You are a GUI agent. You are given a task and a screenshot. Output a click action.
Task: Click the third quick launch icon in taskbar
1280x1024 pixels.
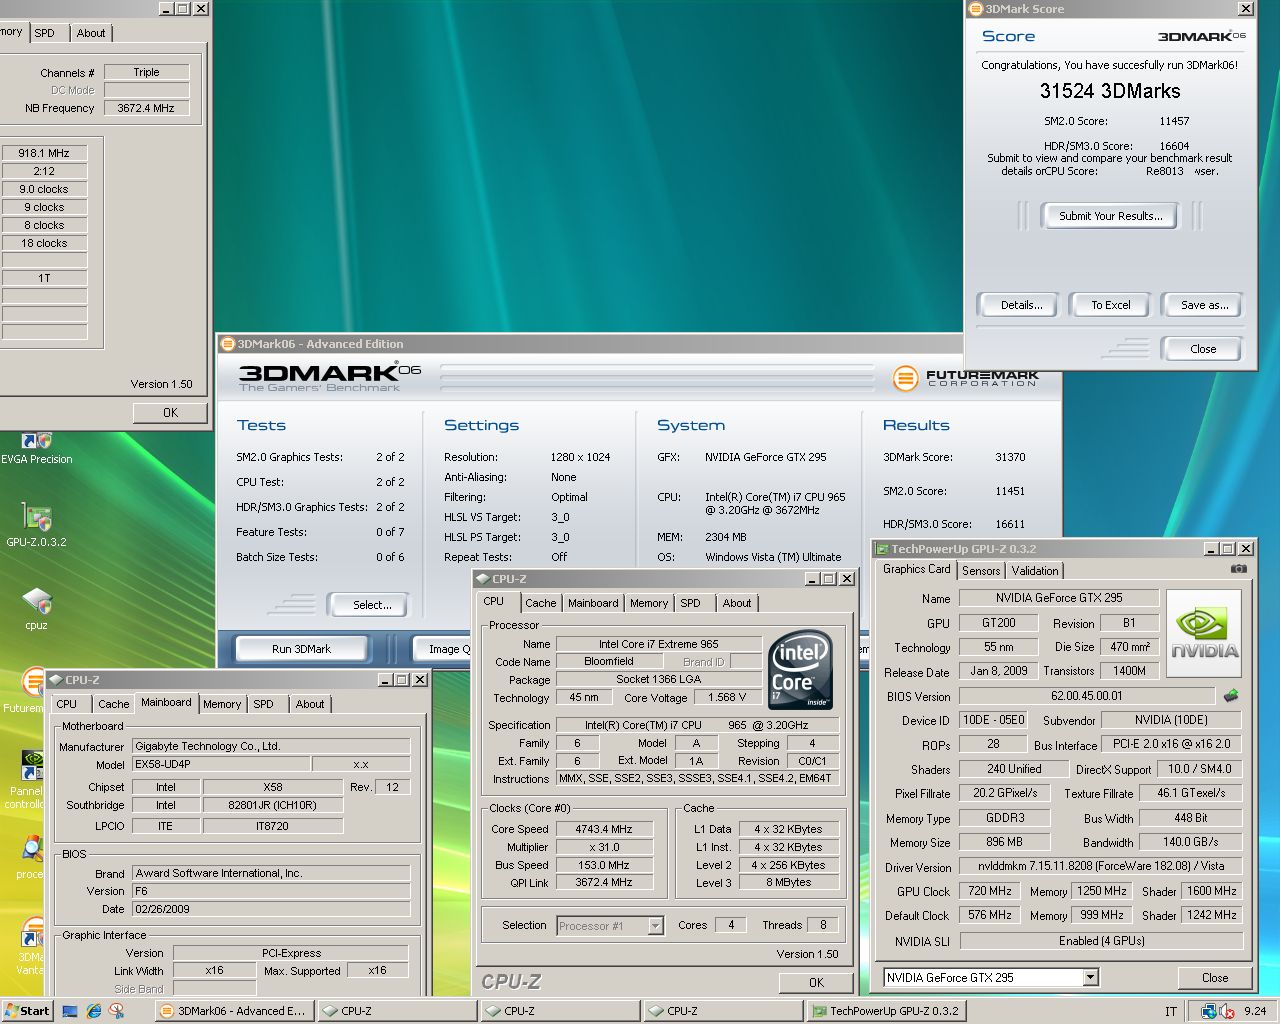(x=116, y=1011)
